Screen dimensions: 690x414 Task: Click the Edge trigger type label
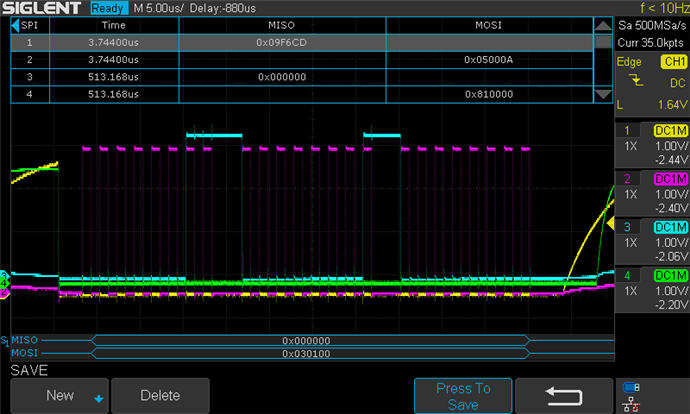pyautogui.click(x=629, y=62)
